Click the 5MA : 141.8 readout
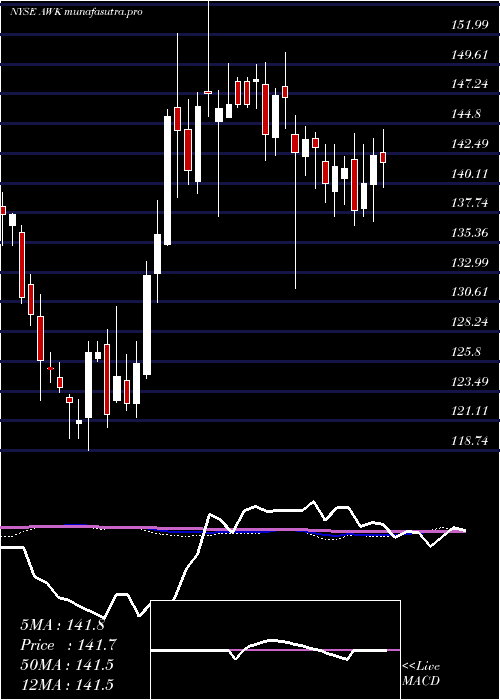The width and height of the screenshot is (500, 700). (62, 625)
